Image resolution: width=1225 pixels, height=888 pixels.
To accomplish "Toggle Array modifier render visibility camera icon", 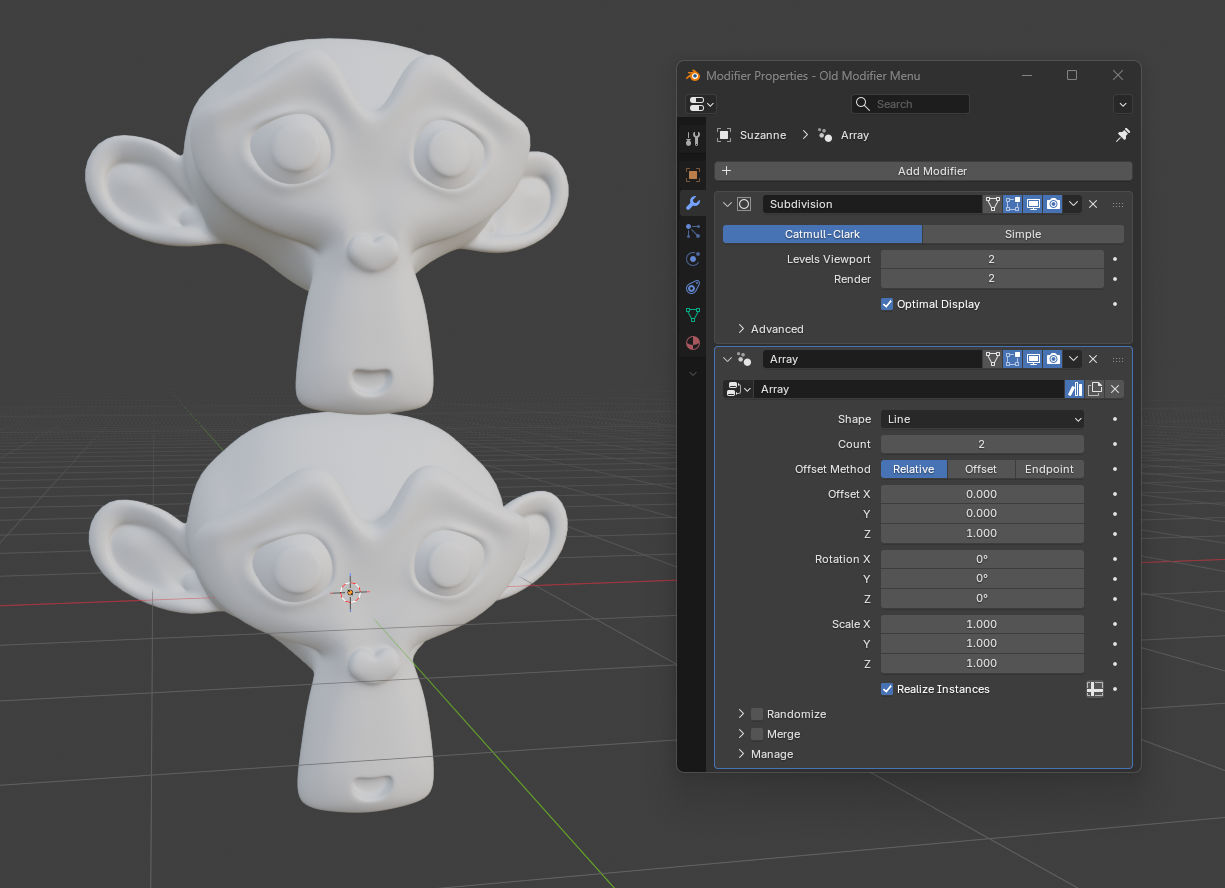I will pos(1053,359).
